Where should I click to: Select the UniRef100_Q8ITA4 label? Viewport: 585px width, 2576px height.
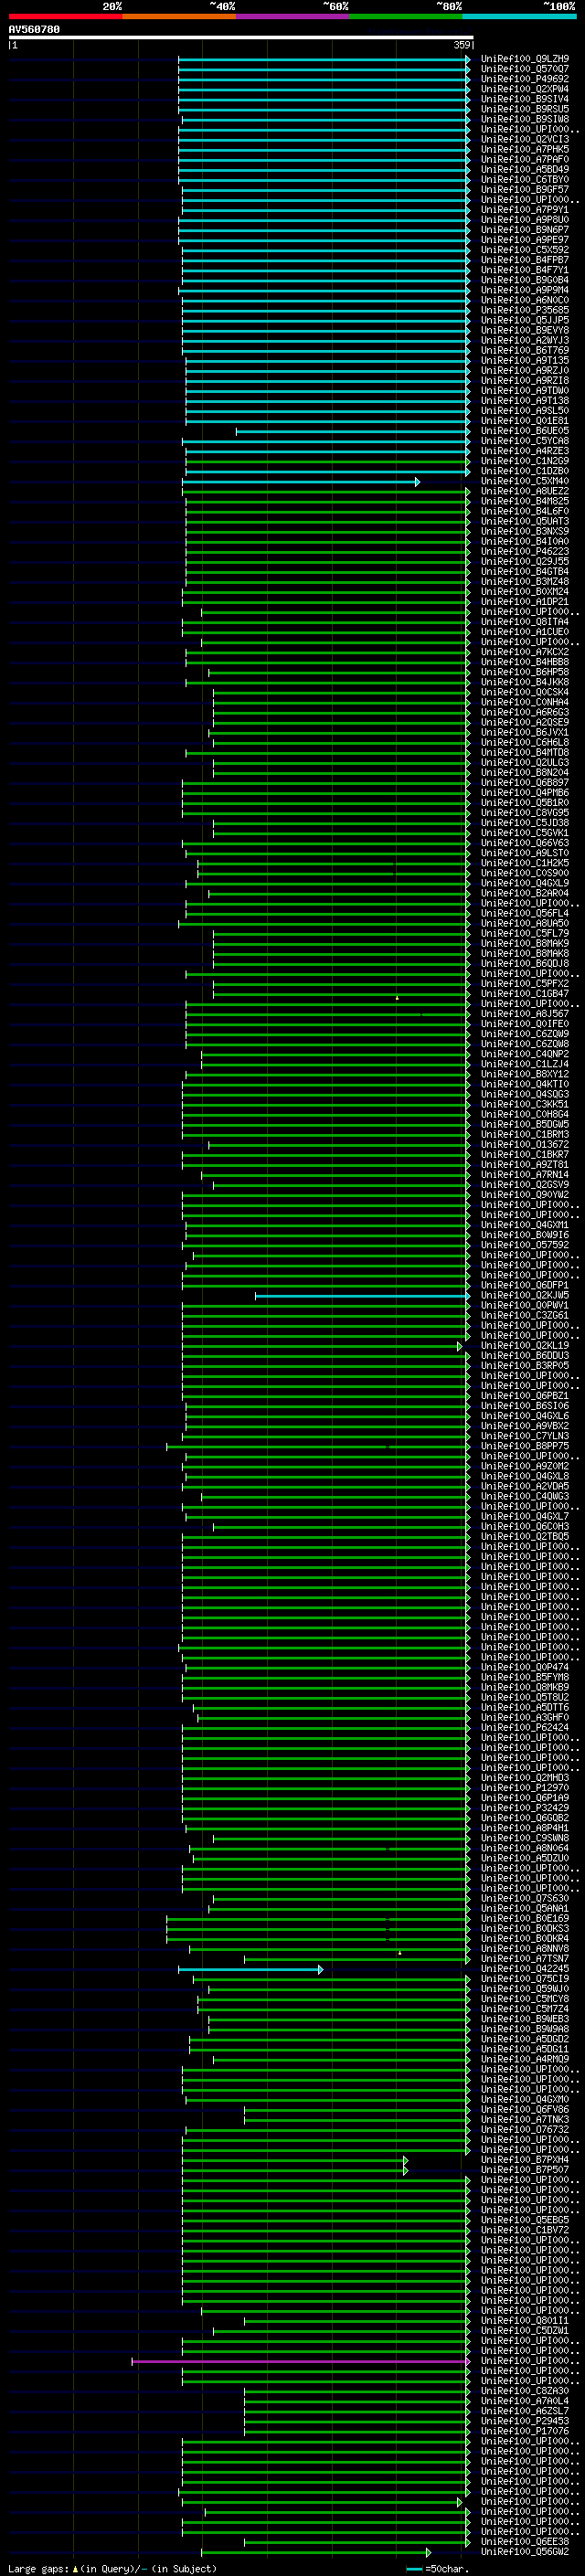click(524, 622)
